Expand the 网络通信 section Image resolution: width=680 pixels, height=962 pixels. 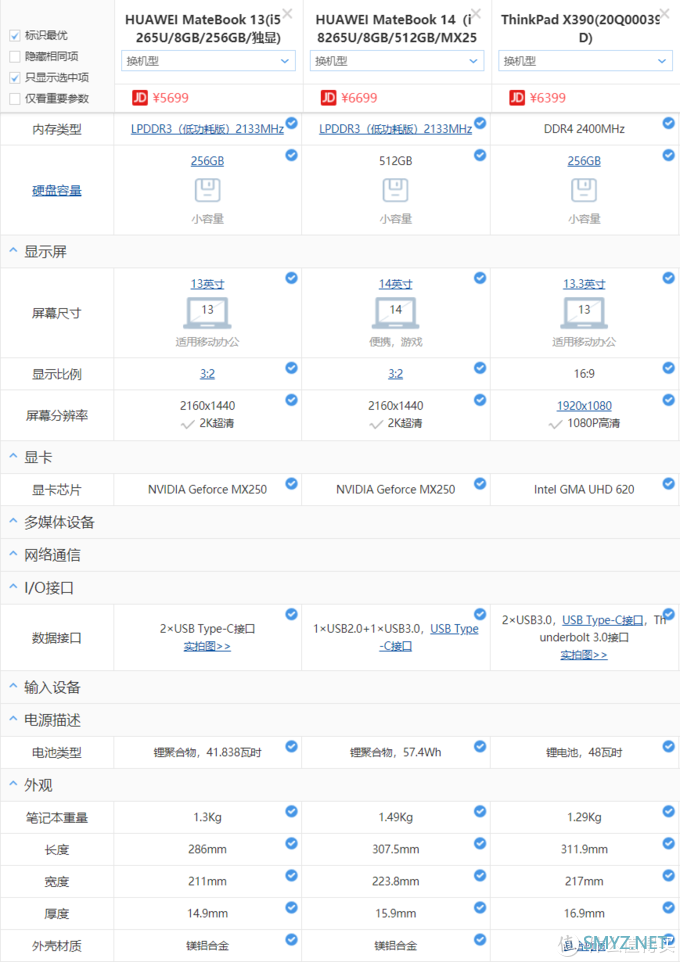14,555
